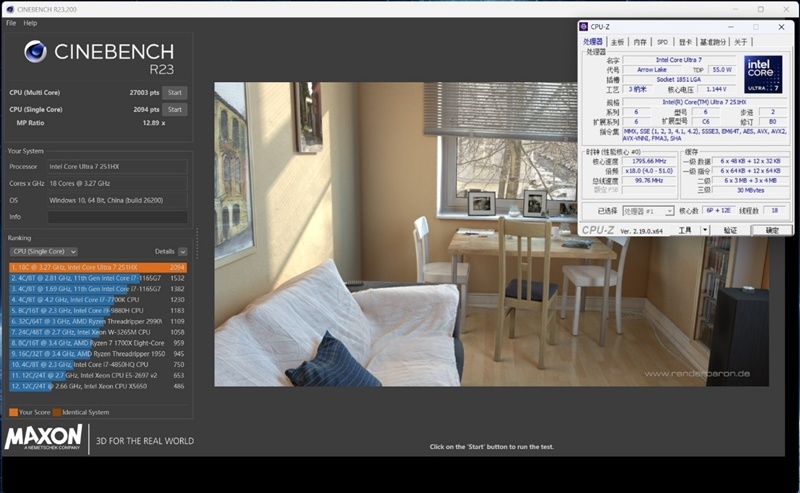Switch to the 主板 tab in CPU-Z
800x493 pixels.
[x=617, y=42]
